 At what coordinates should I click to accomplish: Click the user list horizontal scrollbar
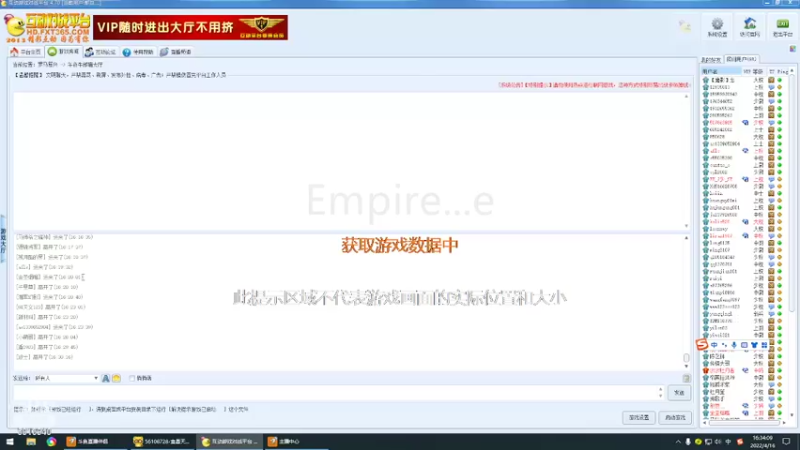(744, 422)
